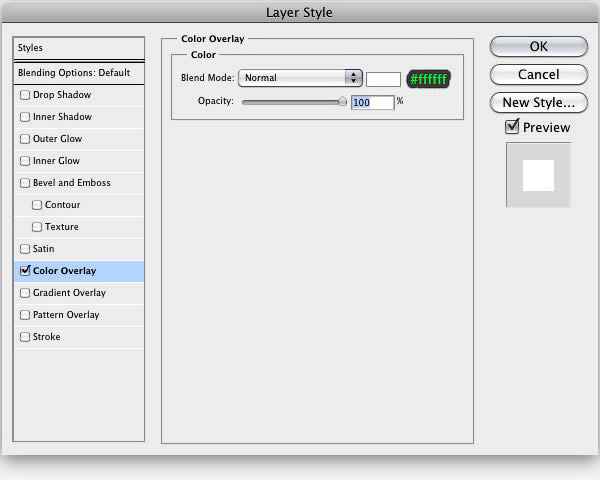600x480 pixels.
Task: Click the Contour label
Action: (62, 205)
